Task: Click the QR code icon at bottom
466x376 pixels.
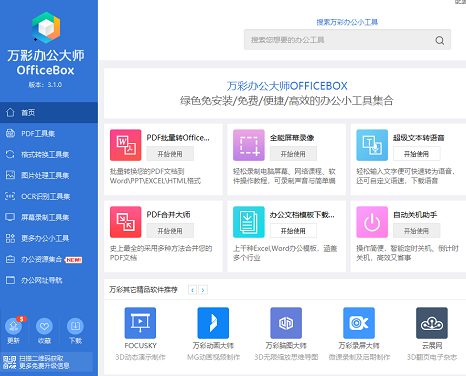Action: [10, 362]
